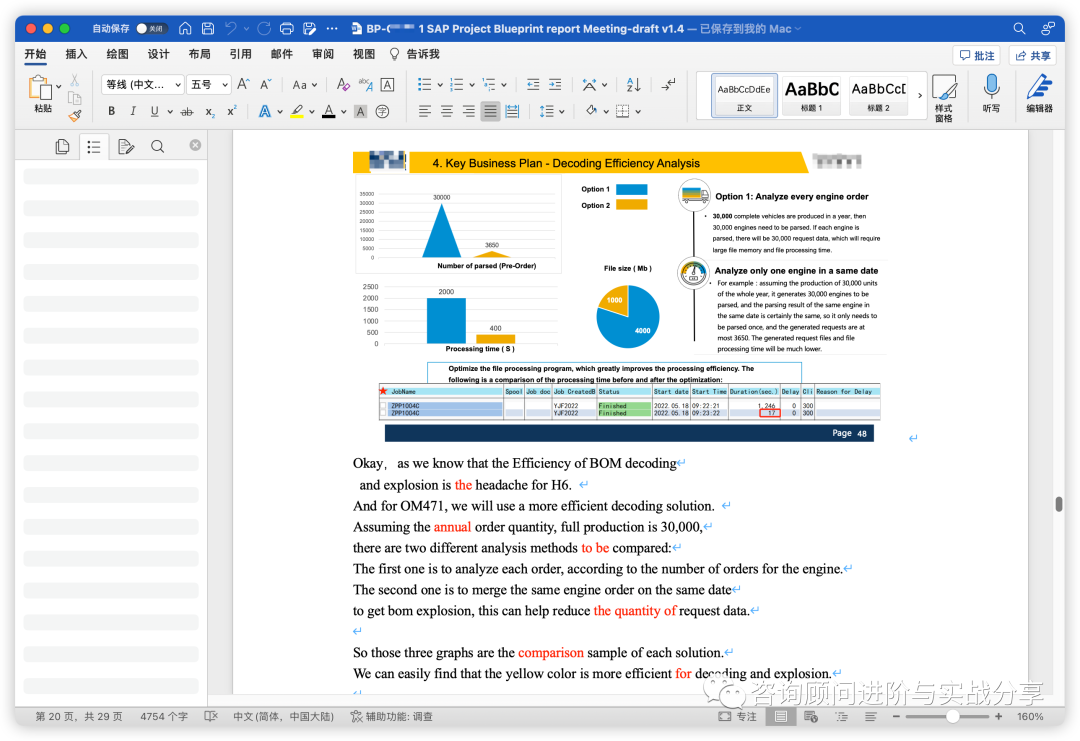
Task: Clear all formatting icon
Action: 343,84
